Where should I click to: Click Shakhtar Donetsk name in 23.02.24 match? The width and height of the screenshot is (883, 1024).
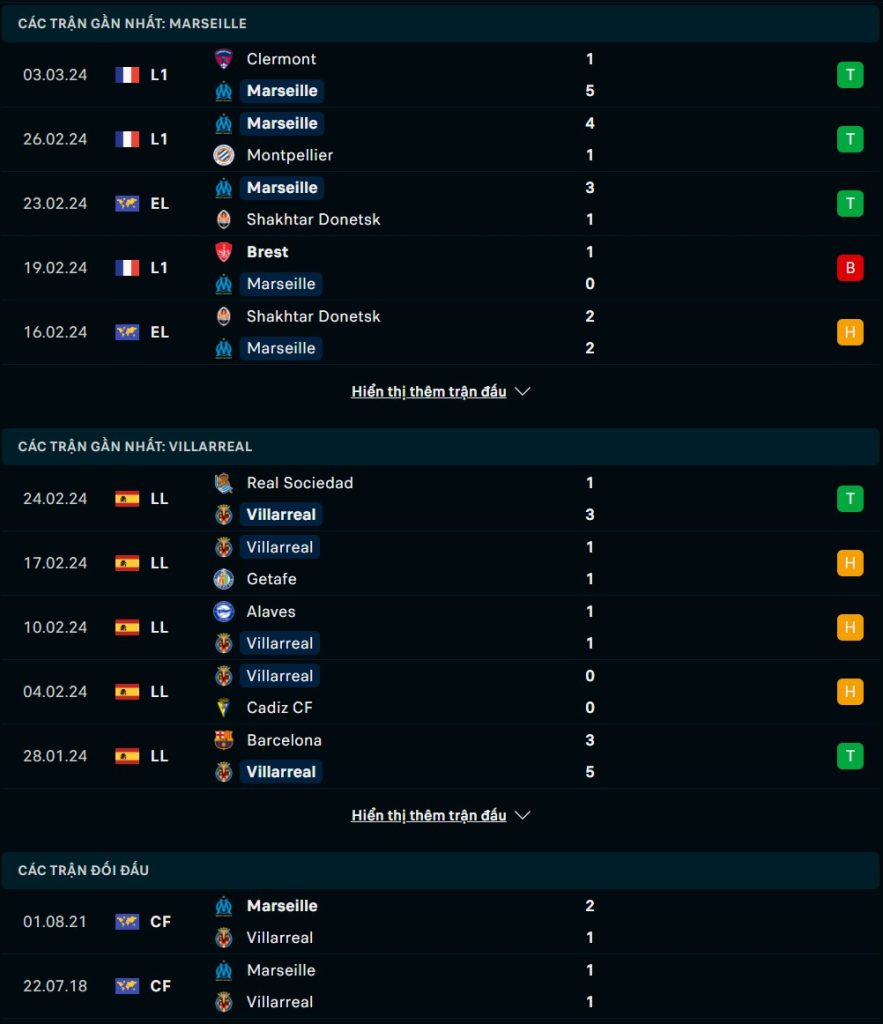[313, 219]
